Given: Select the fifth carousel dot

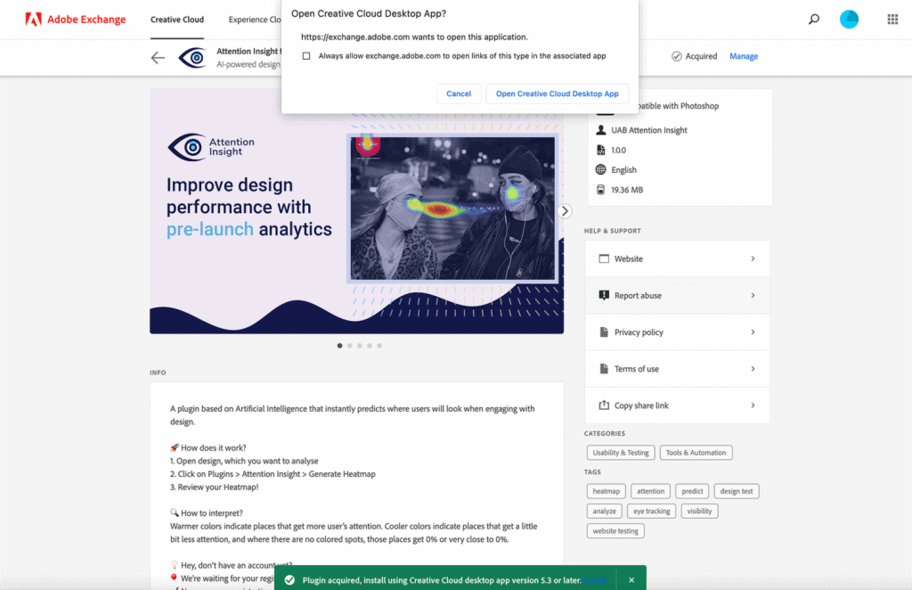Looking at the screenshot, I should pos(379,346).
